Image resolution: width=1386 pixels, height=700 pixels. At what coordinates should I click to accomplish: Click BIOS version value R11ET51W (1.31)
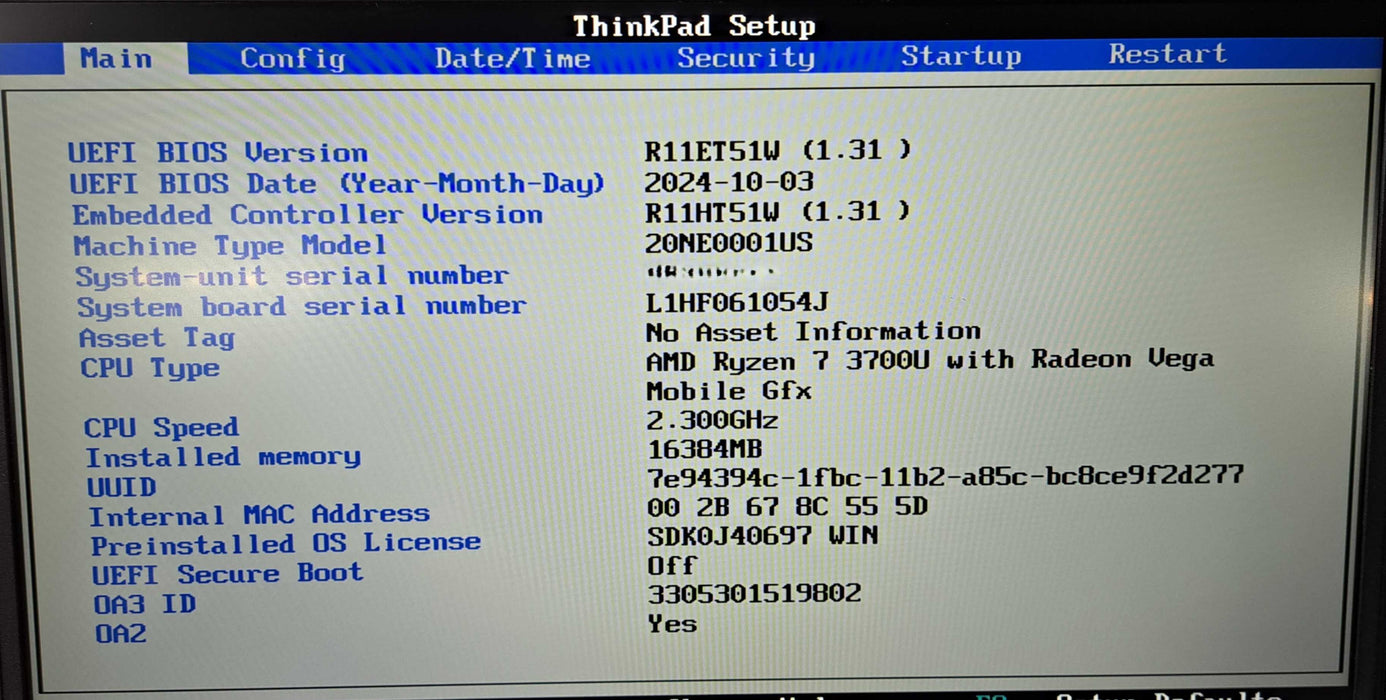pos(778,150)
